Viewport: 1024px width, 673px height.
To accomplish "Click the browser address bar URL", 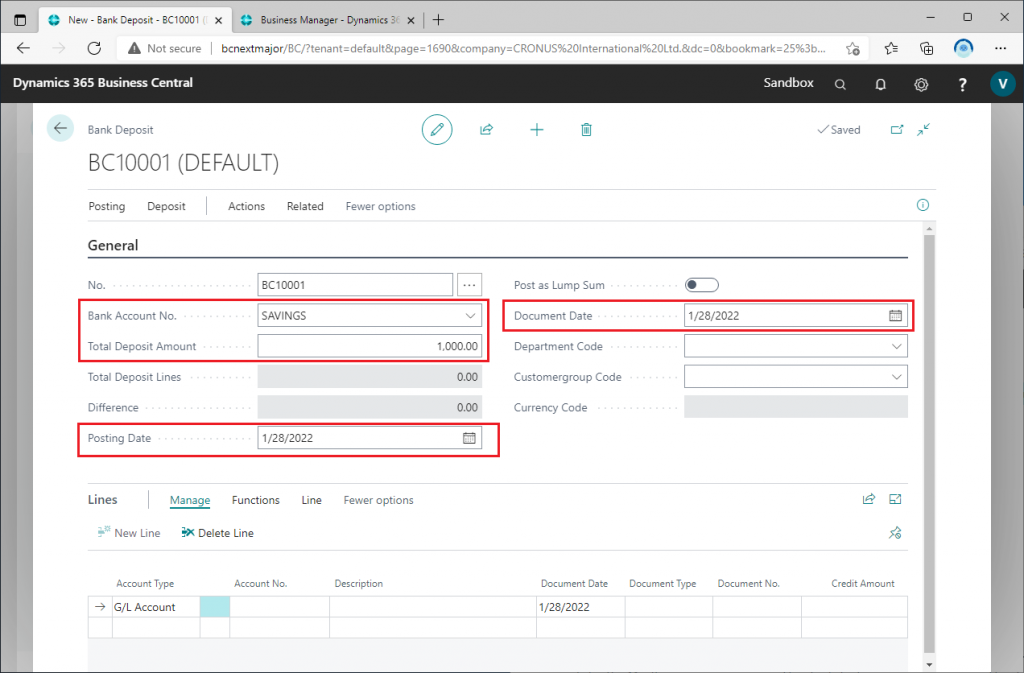I will click(523, 48).
